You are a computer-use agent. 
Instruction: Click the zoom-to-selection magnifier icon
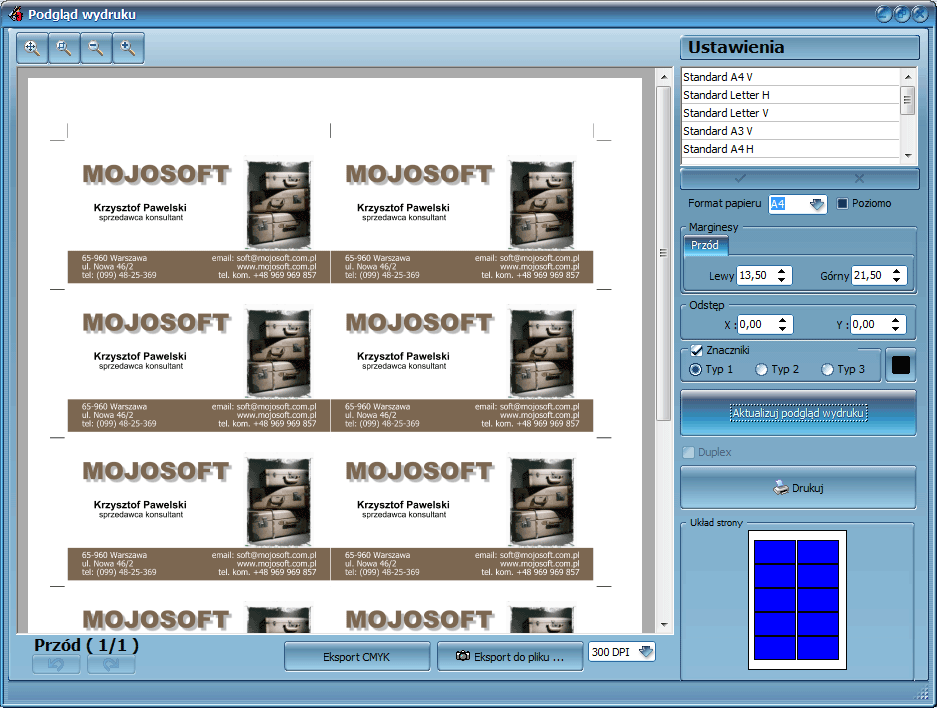[64, 48]
